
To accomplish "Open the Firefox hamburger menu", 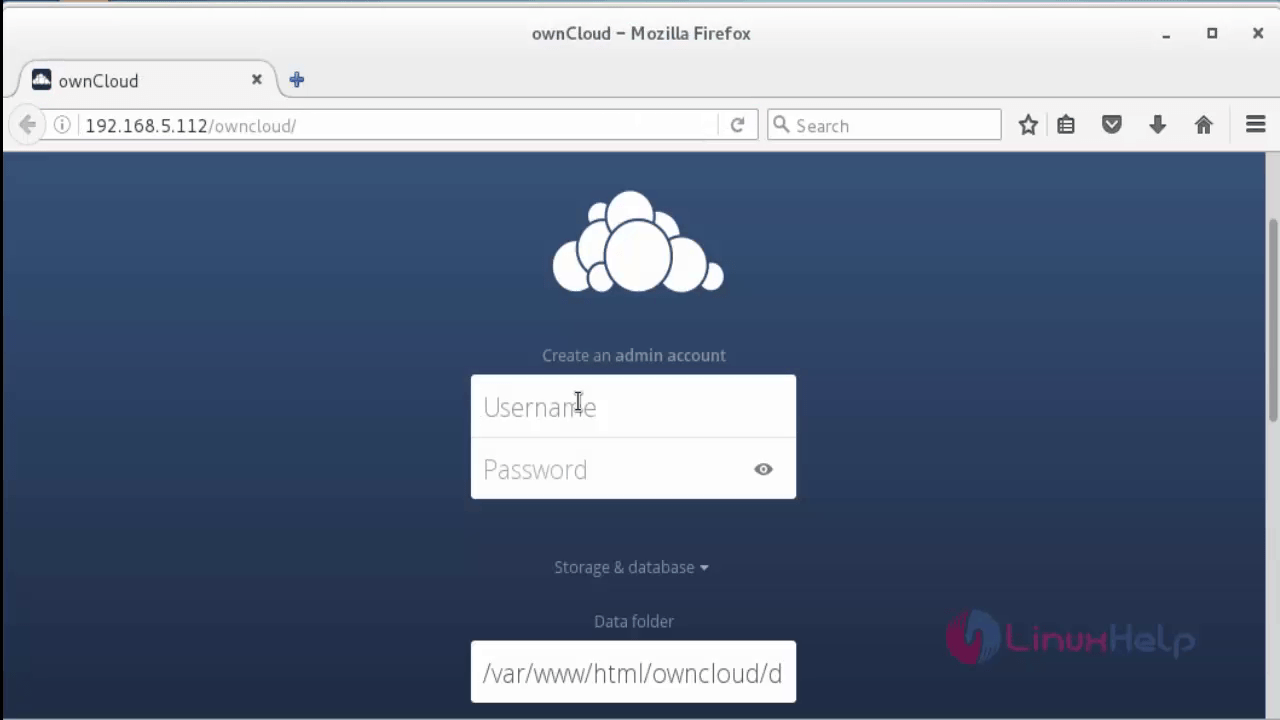I will point(1256,125).
